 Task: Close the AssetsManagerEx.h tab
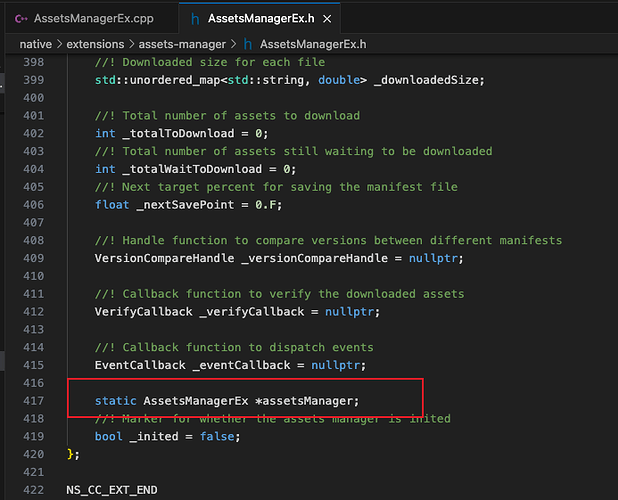coord(327,19)
